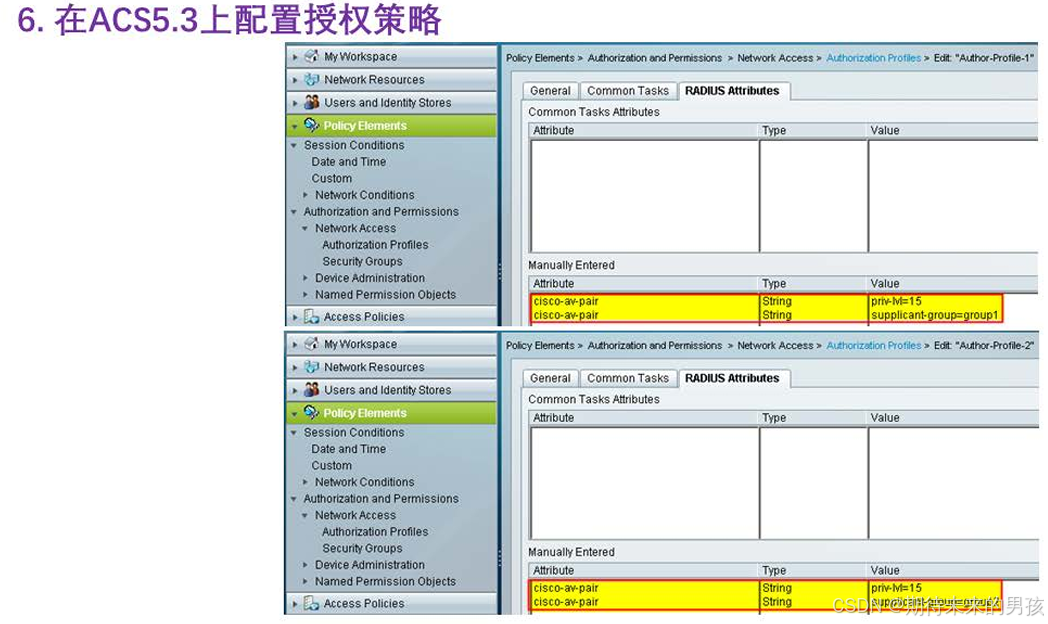Click the Access Policies icon in Author-Profile-1 panel
1048x624 pixels.
311,316
